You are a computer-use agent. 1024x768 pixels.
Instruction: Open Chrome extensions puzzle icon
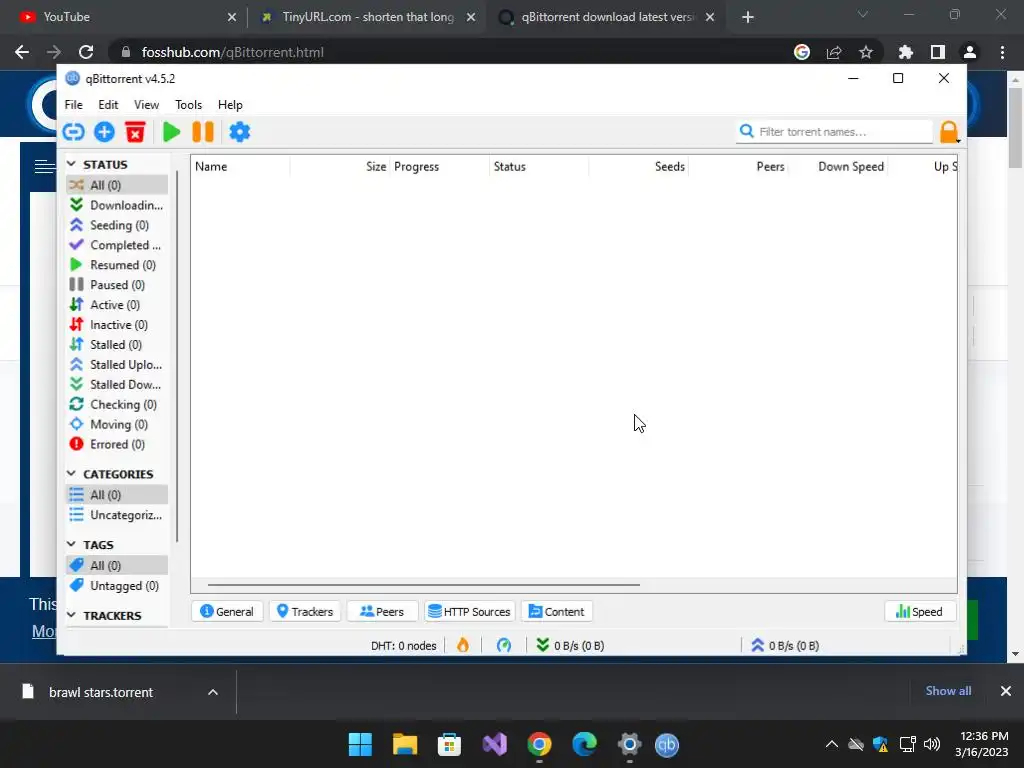905,52
